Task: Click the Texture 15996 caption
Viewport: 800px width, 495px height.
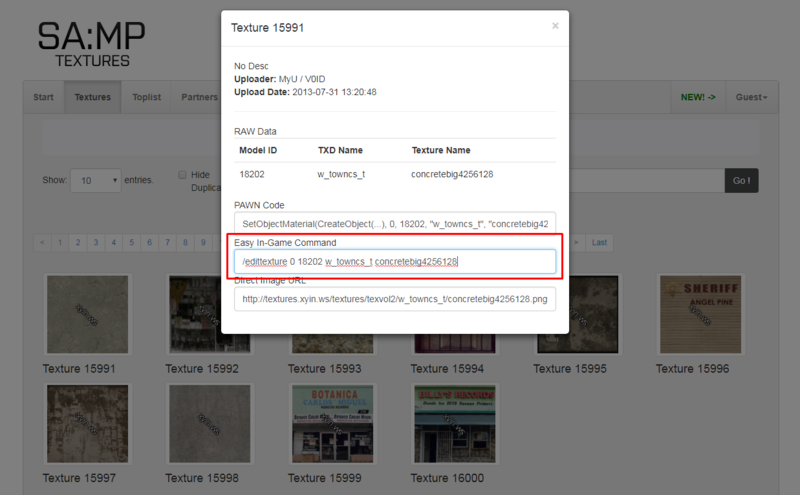Action: (692, 368)
